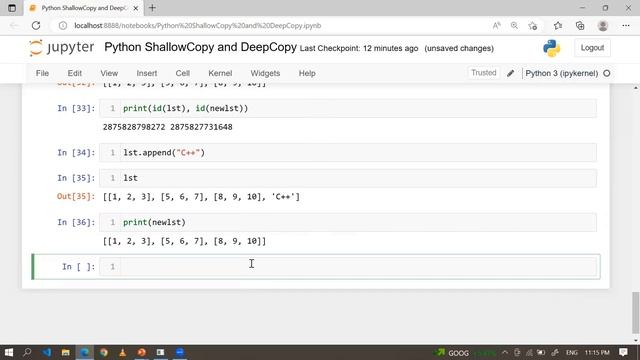Close the Python ShallowCopy tab
640x360 pixels.
136,8
